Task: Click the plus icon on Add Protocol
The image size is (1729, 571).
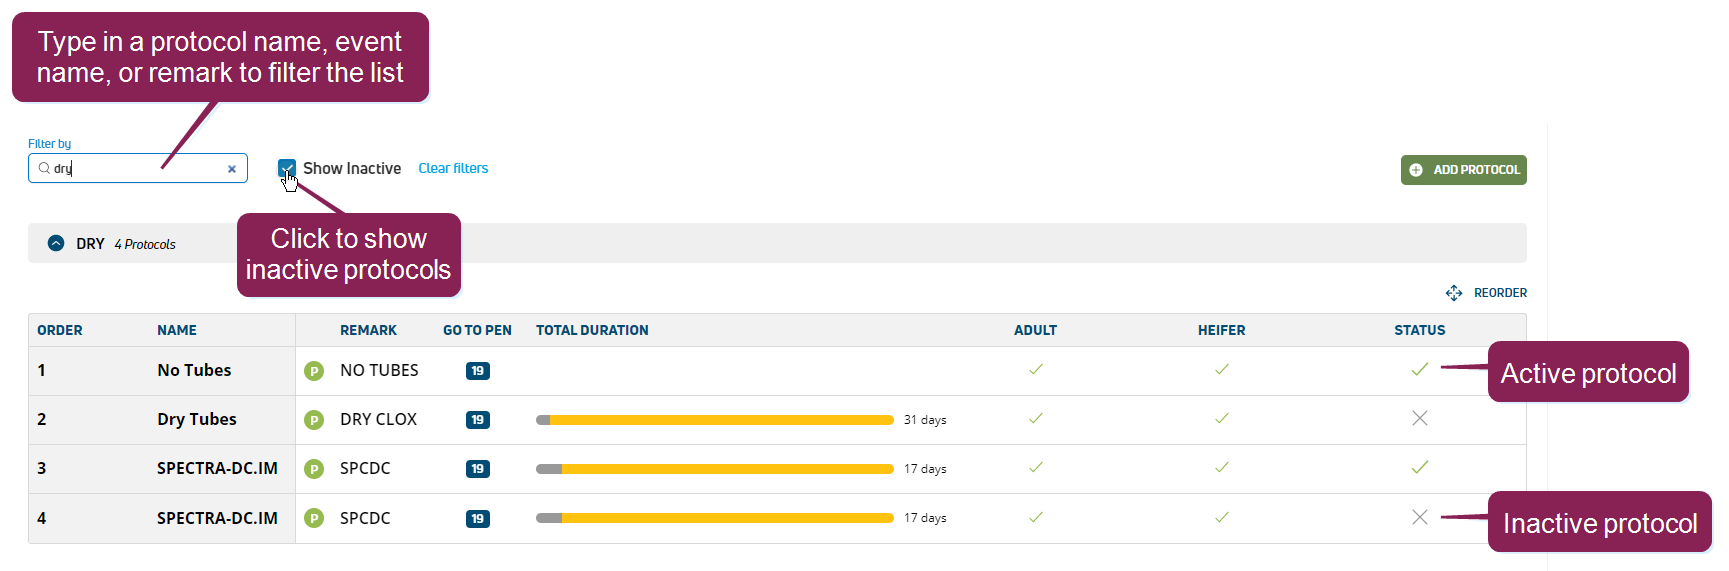Action: [x=1416, y=170]
